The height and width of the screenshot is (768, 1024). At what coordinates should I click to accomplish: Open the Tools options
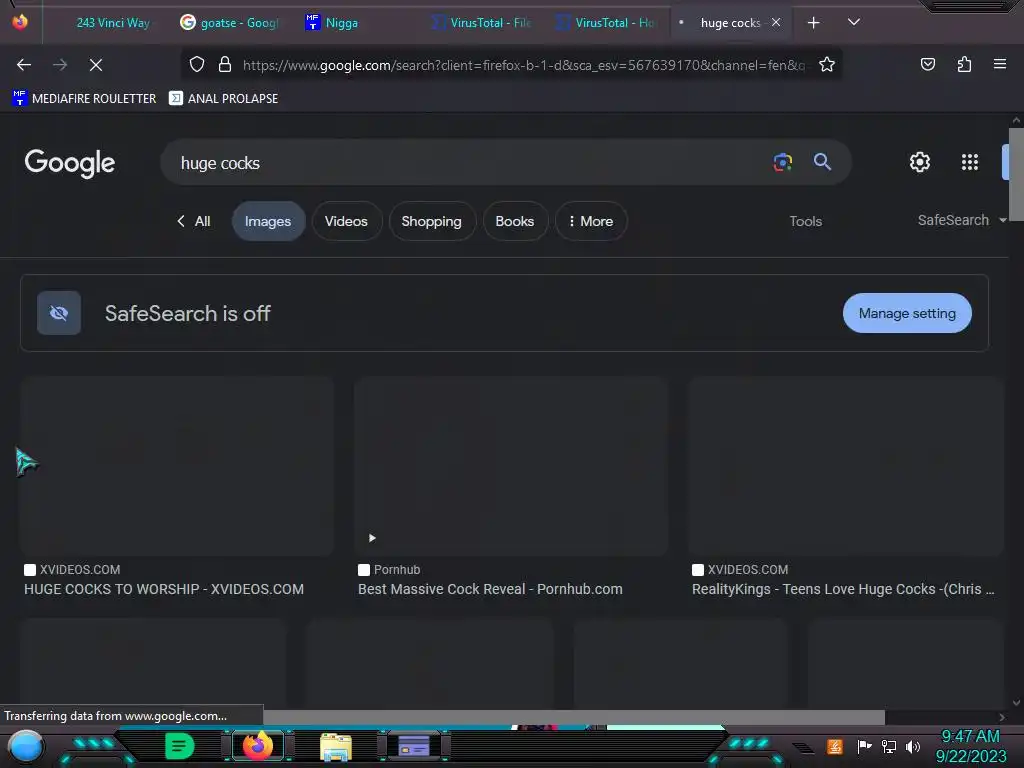805,221
